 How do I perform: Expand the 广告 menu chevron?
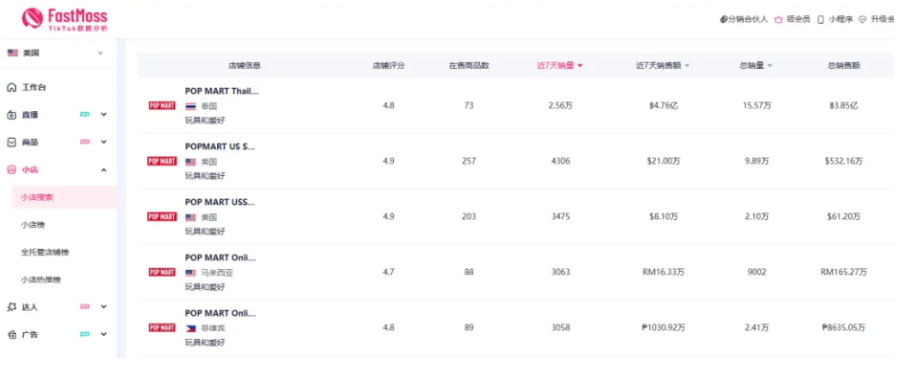click(x=104, y=334)
